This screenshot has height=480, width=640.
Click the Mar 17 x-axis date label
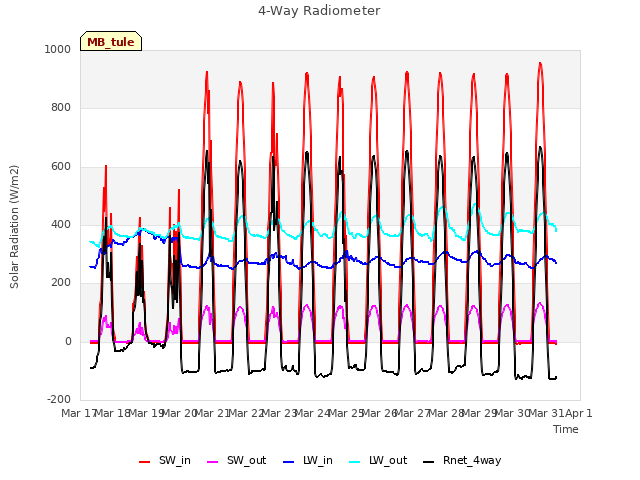(x=78, y=413)
